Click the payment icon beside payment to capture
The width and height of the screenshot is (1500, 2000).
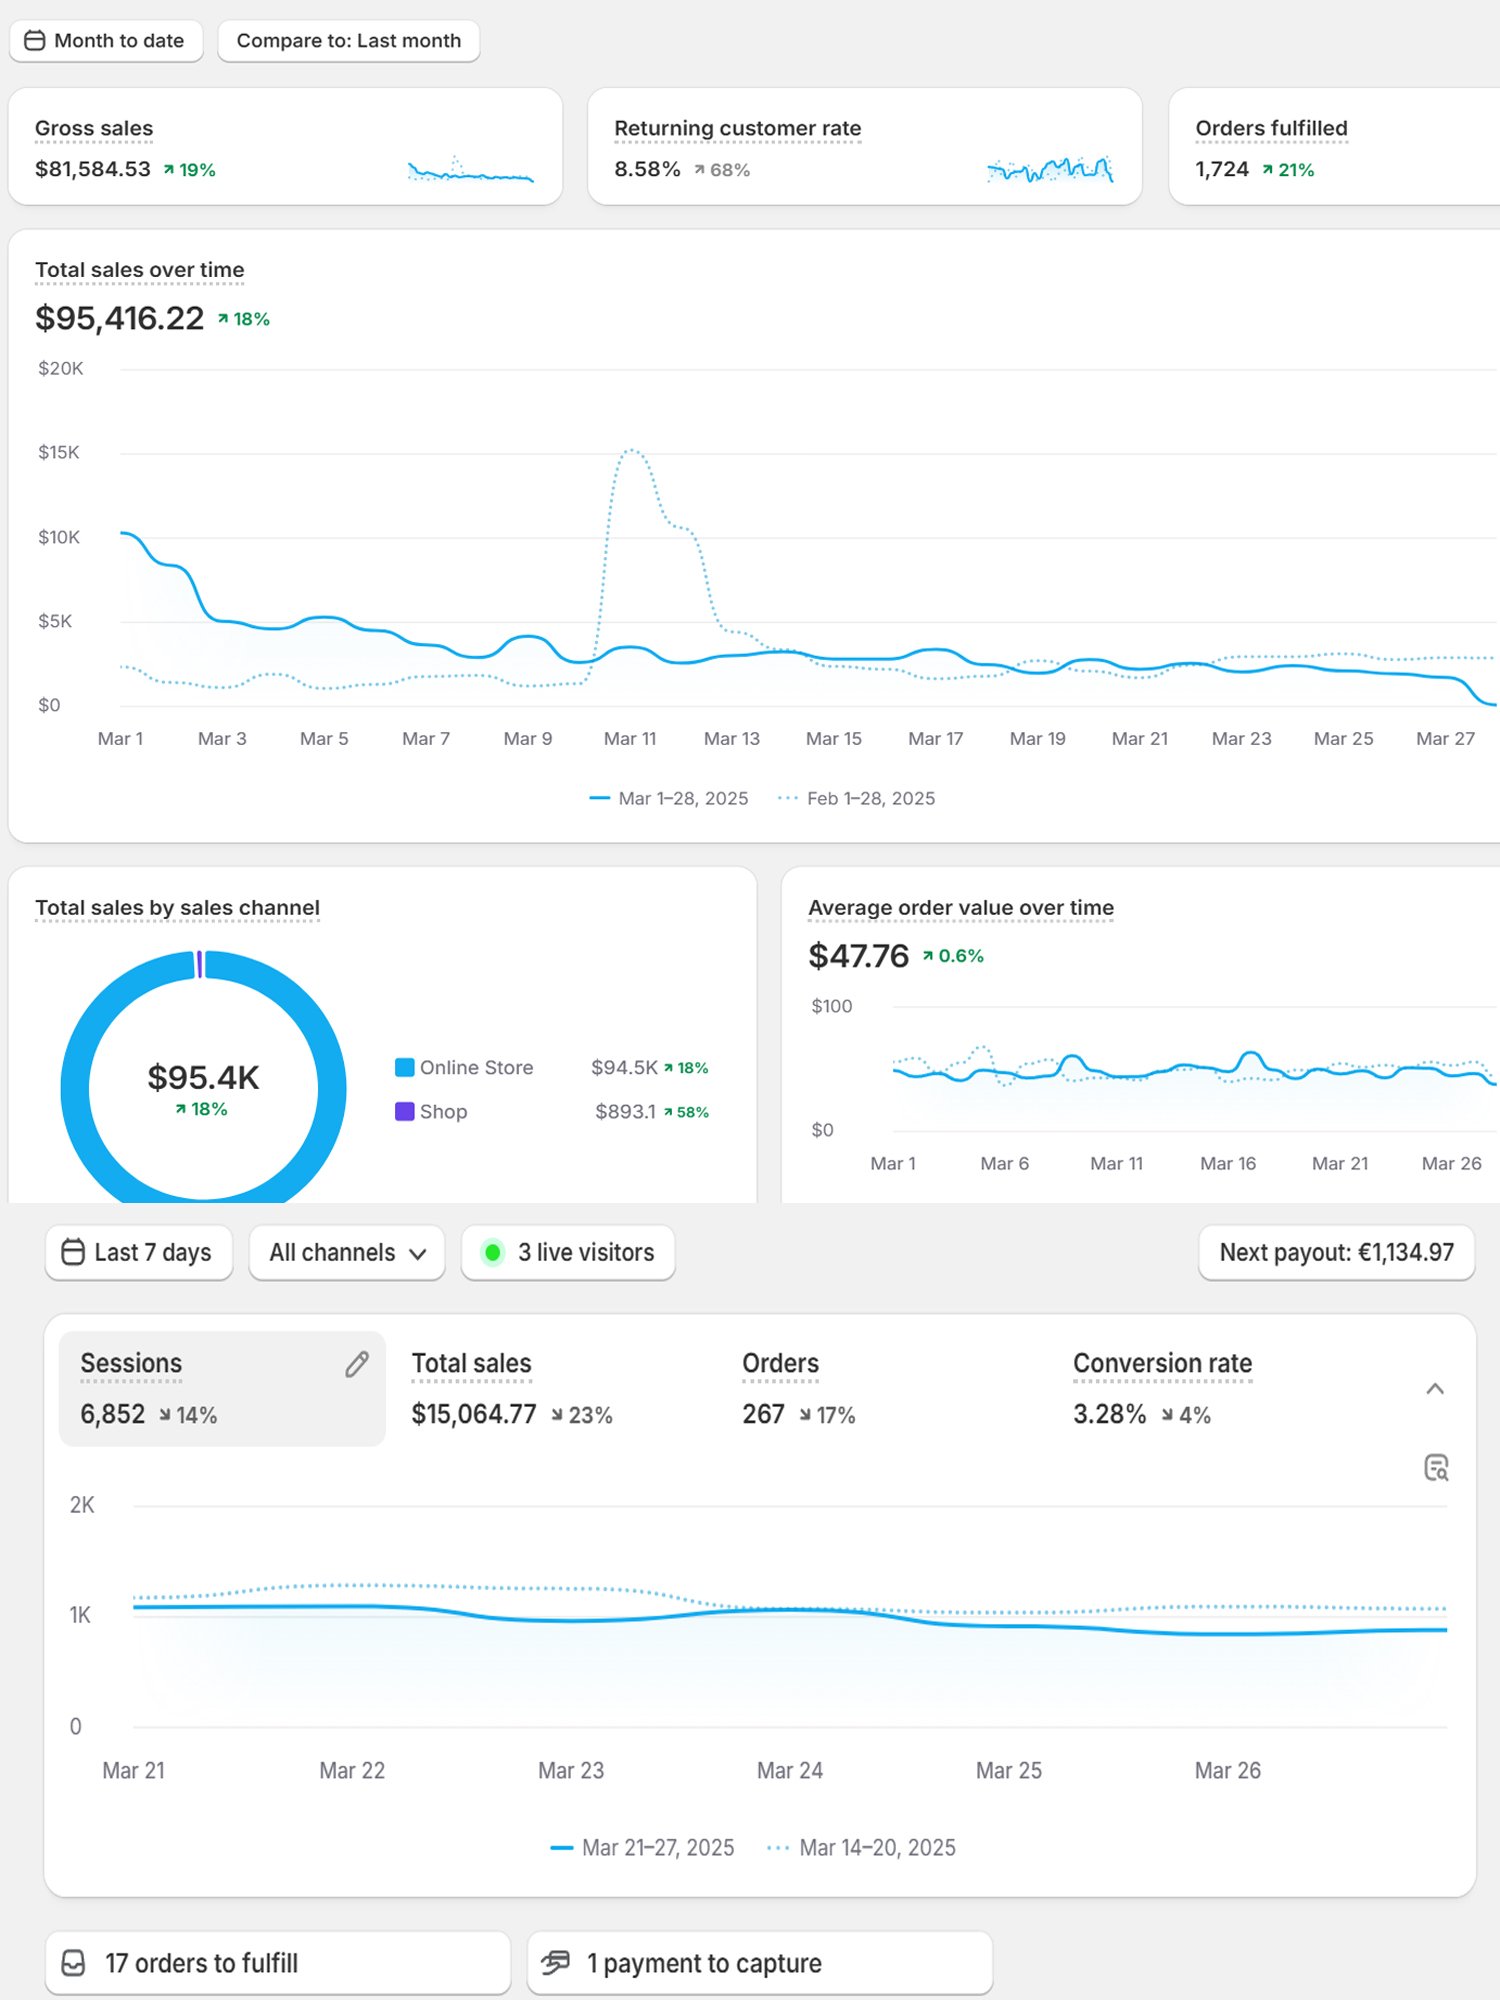(555, 1963)
